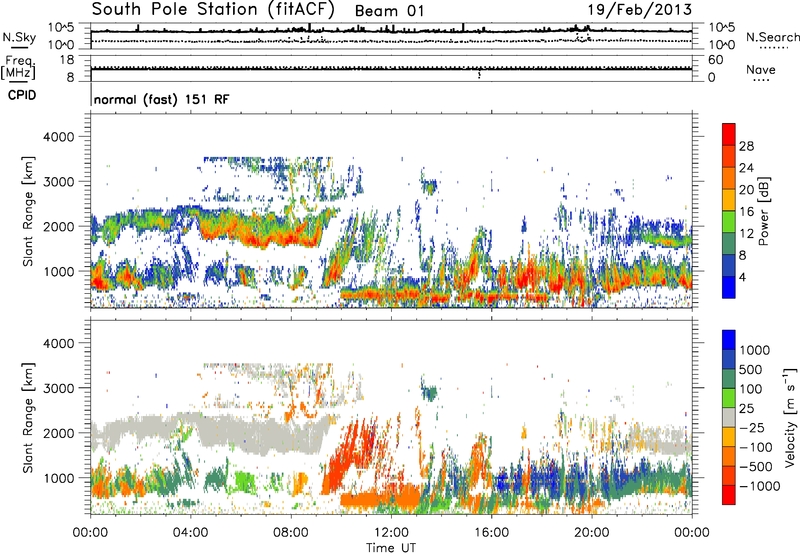Screen dimensions: 800x554
Task: Click the 'South Pole Station (fitACF)' title
Action: (x=213, y=10)
